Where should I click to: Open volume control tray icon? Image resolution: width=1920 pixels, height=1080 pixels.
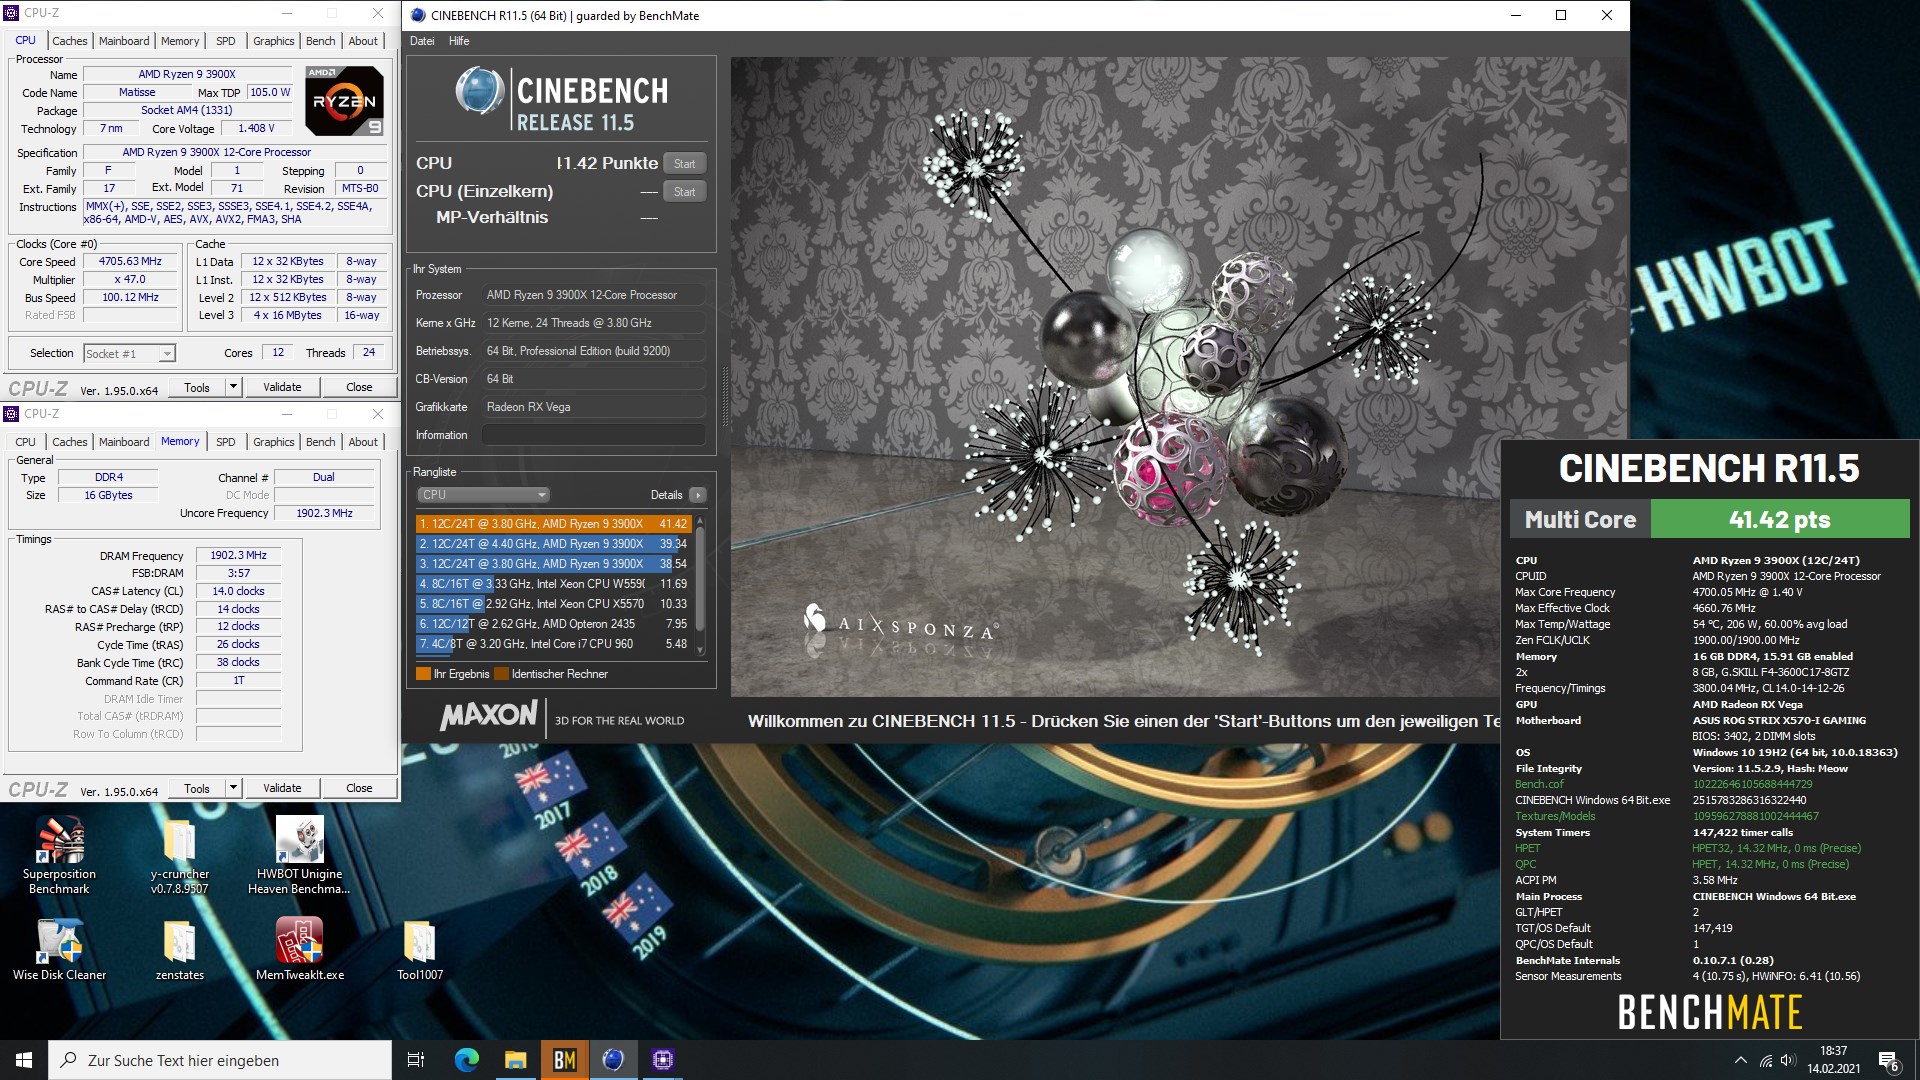(1788, 1060)
